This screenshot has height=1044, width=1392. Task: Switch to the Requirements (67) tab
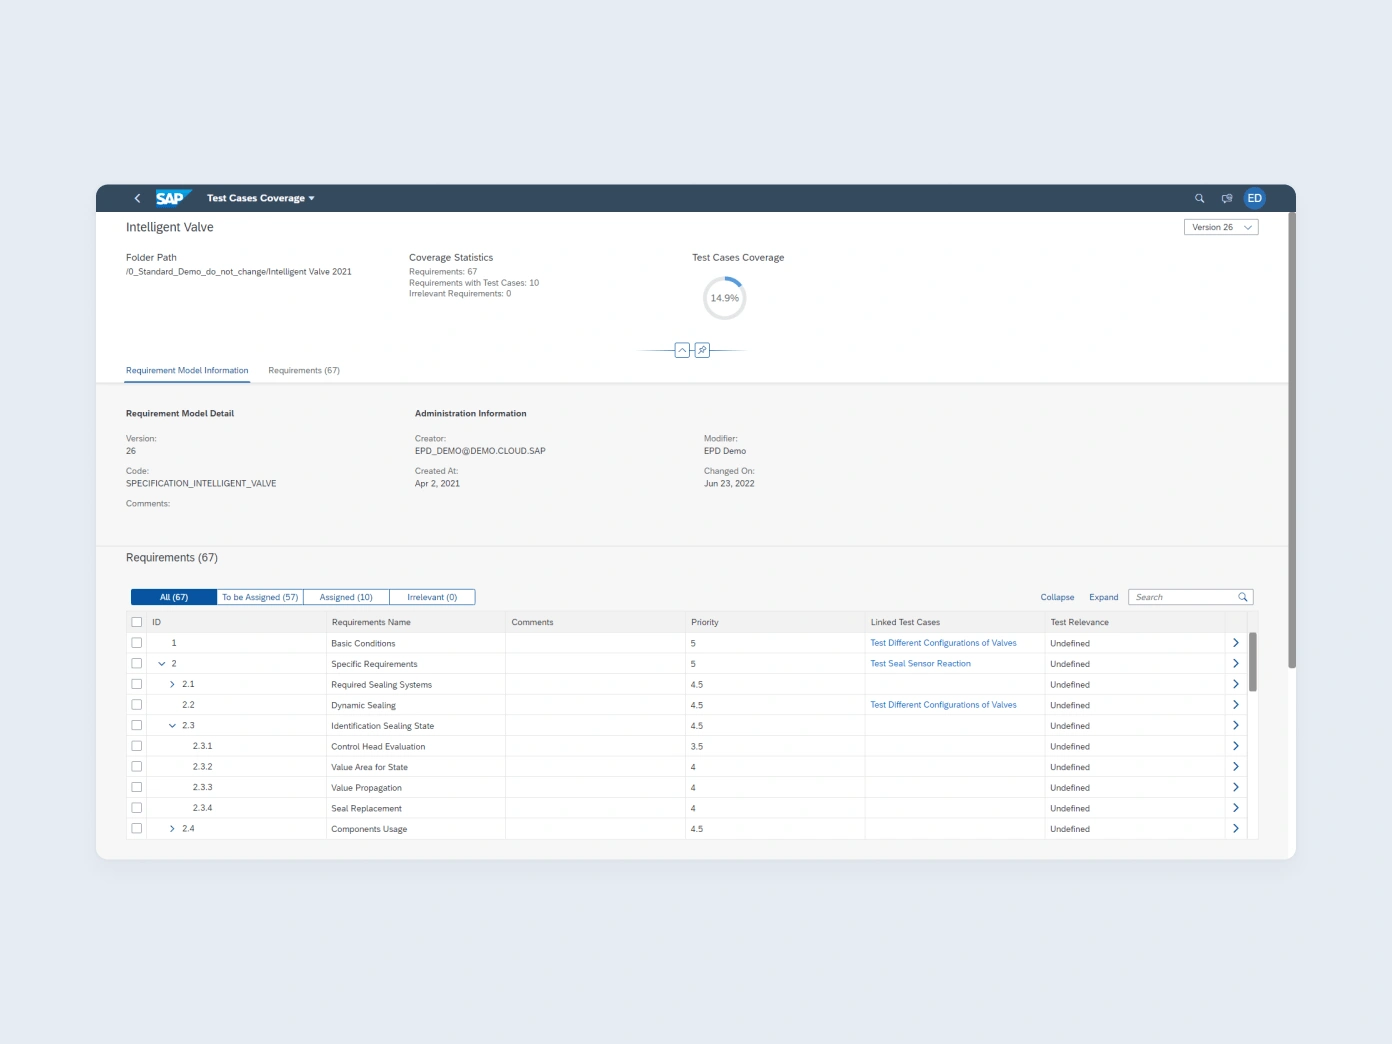pos(304,370)
